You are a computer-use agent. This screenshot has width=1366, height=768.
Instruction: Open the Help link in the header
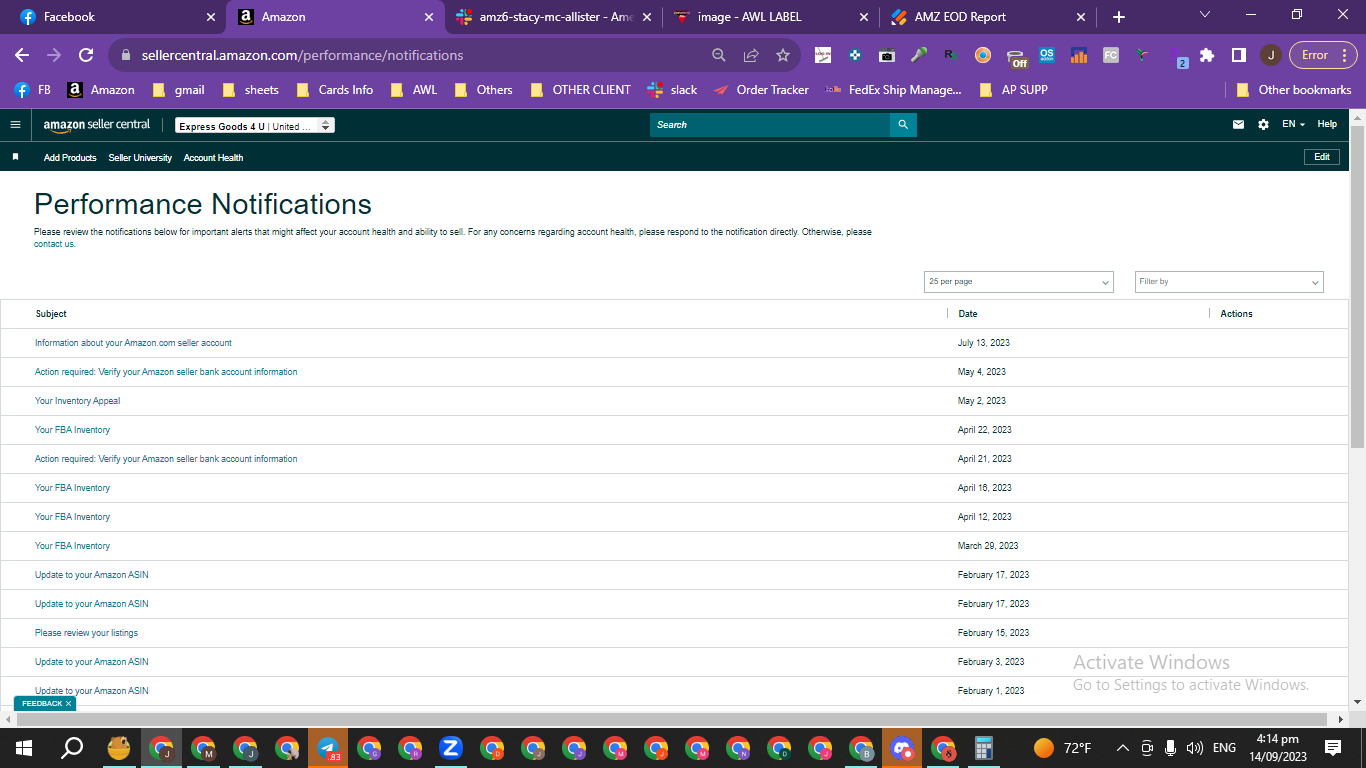click(1327, 124)
